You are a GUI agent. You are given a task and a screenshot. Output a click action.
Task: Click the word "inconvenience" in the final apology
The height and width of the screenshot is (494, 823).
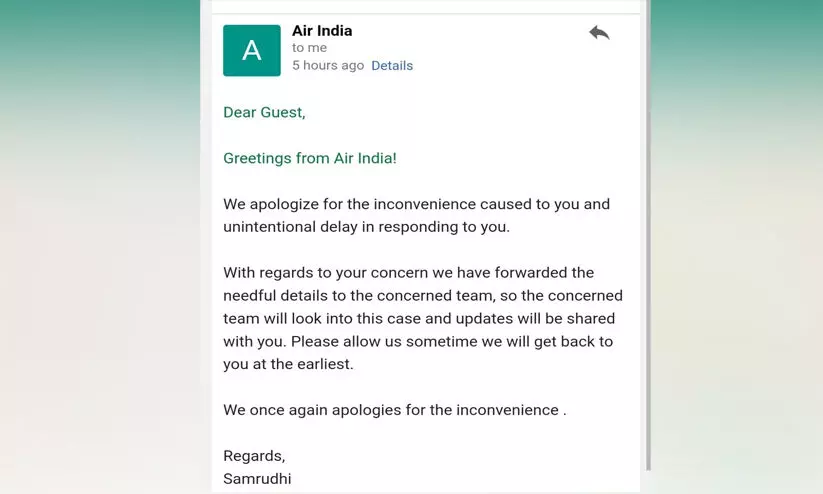(x=508, y=410)
